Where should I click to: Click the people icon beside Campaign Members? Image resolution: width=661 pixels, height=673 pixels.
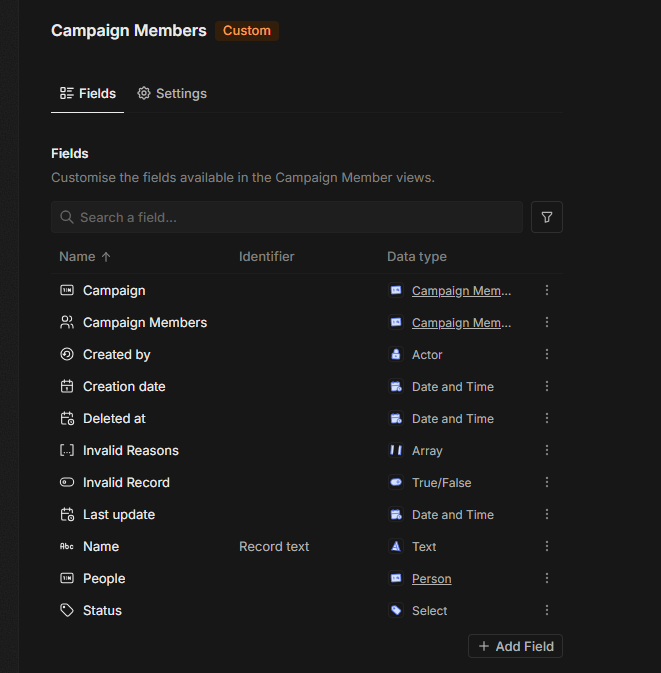pyautogui.click(x=67, y=323)
